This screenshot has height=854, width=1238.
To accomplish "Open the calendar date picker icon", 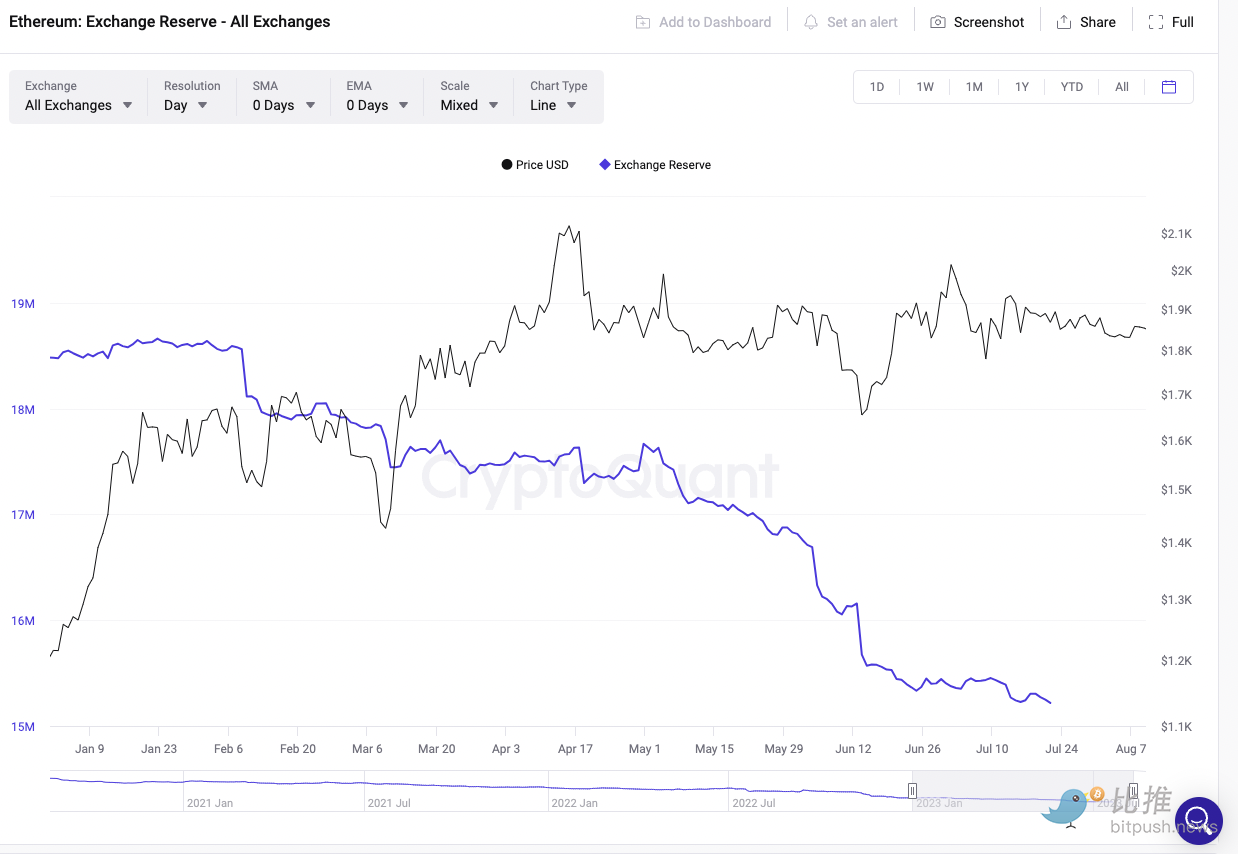I will [x=1169, y=87].
